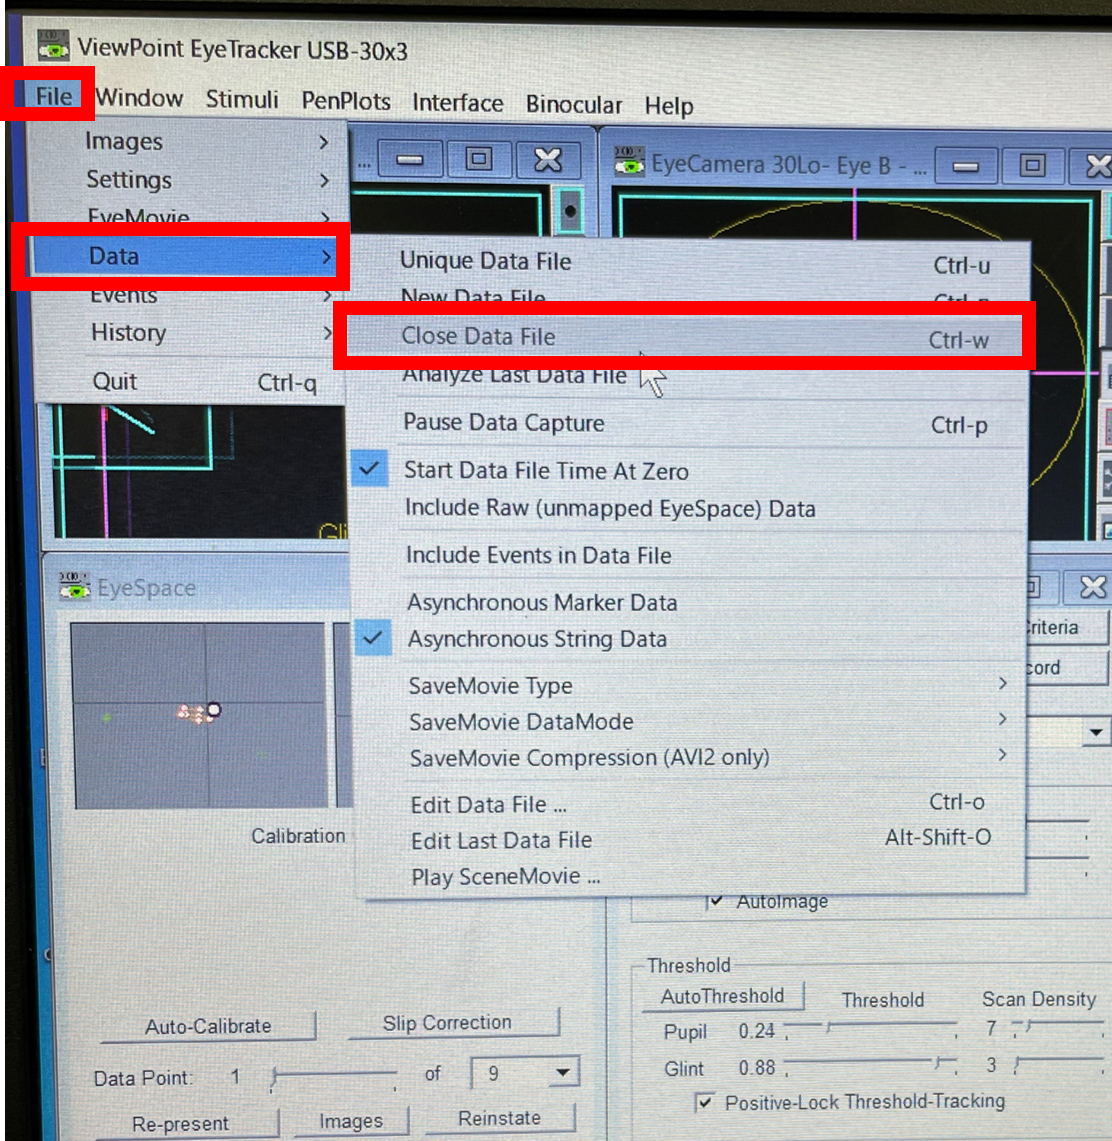Click the ViewPoint EyeTracker title bar icon
This screenshot has width=1112, height=1141.
pos(53,45)
